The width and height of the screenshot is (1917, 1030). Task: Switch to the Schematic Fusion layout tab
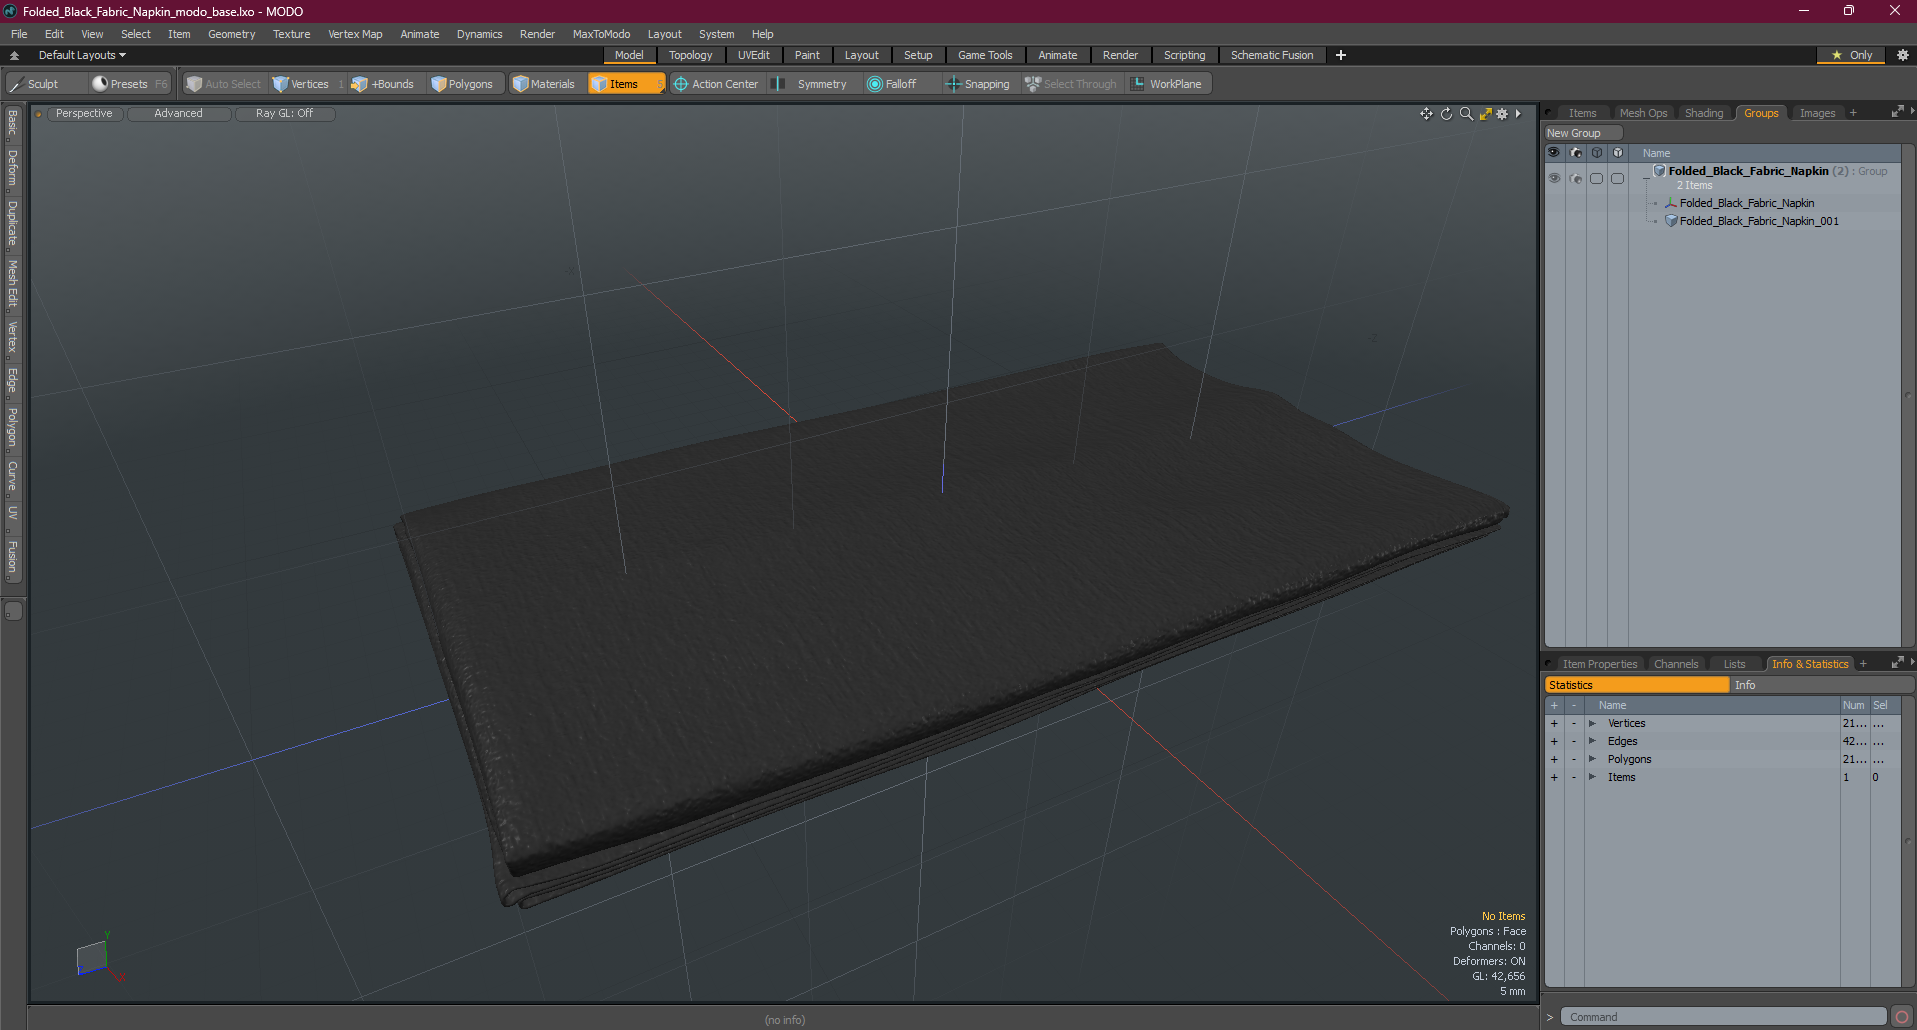pos(1272,55)
